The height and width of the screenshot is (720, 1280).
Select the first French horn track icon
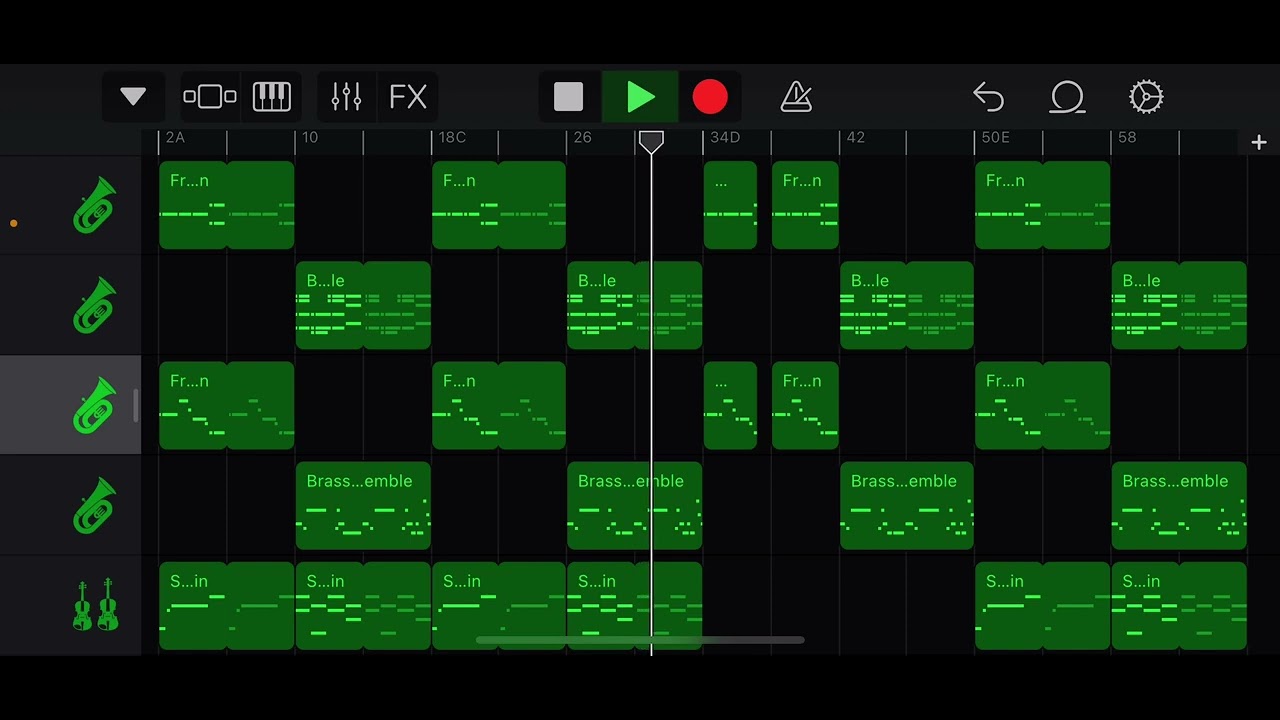tap(95, 205)
